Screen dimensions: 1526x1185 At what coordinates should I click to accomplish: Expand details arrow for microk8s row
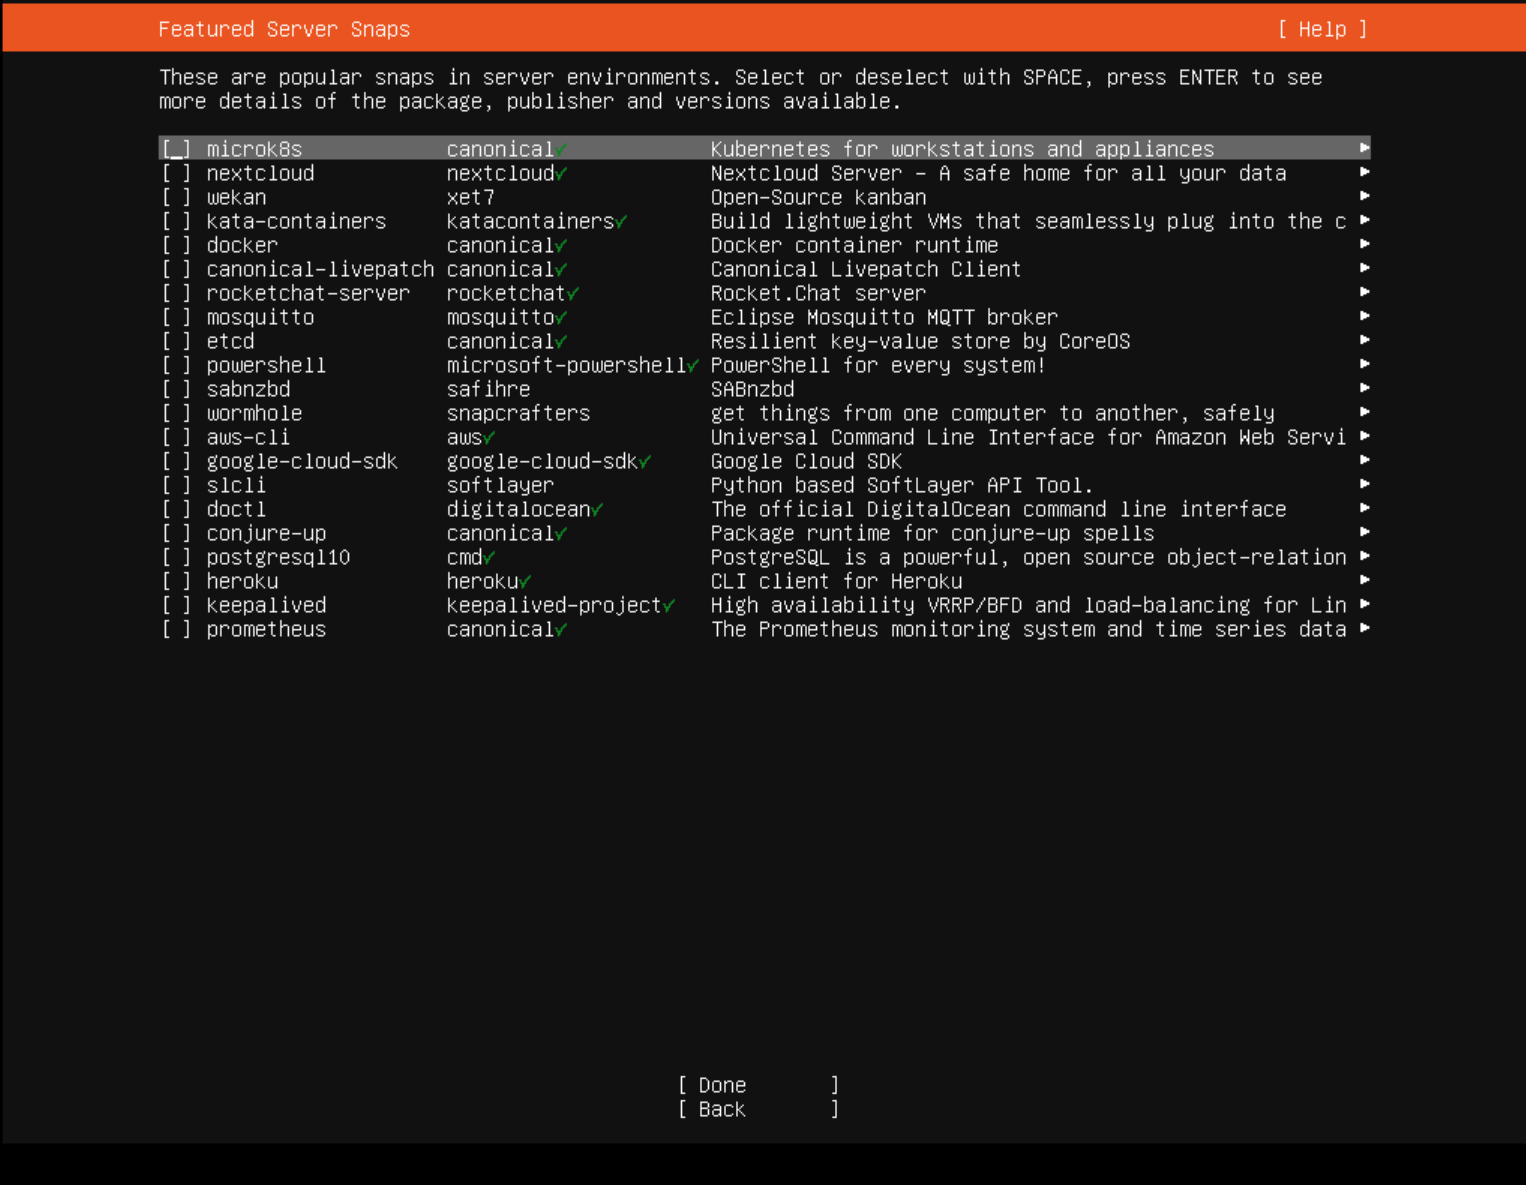pos(1364,148)
